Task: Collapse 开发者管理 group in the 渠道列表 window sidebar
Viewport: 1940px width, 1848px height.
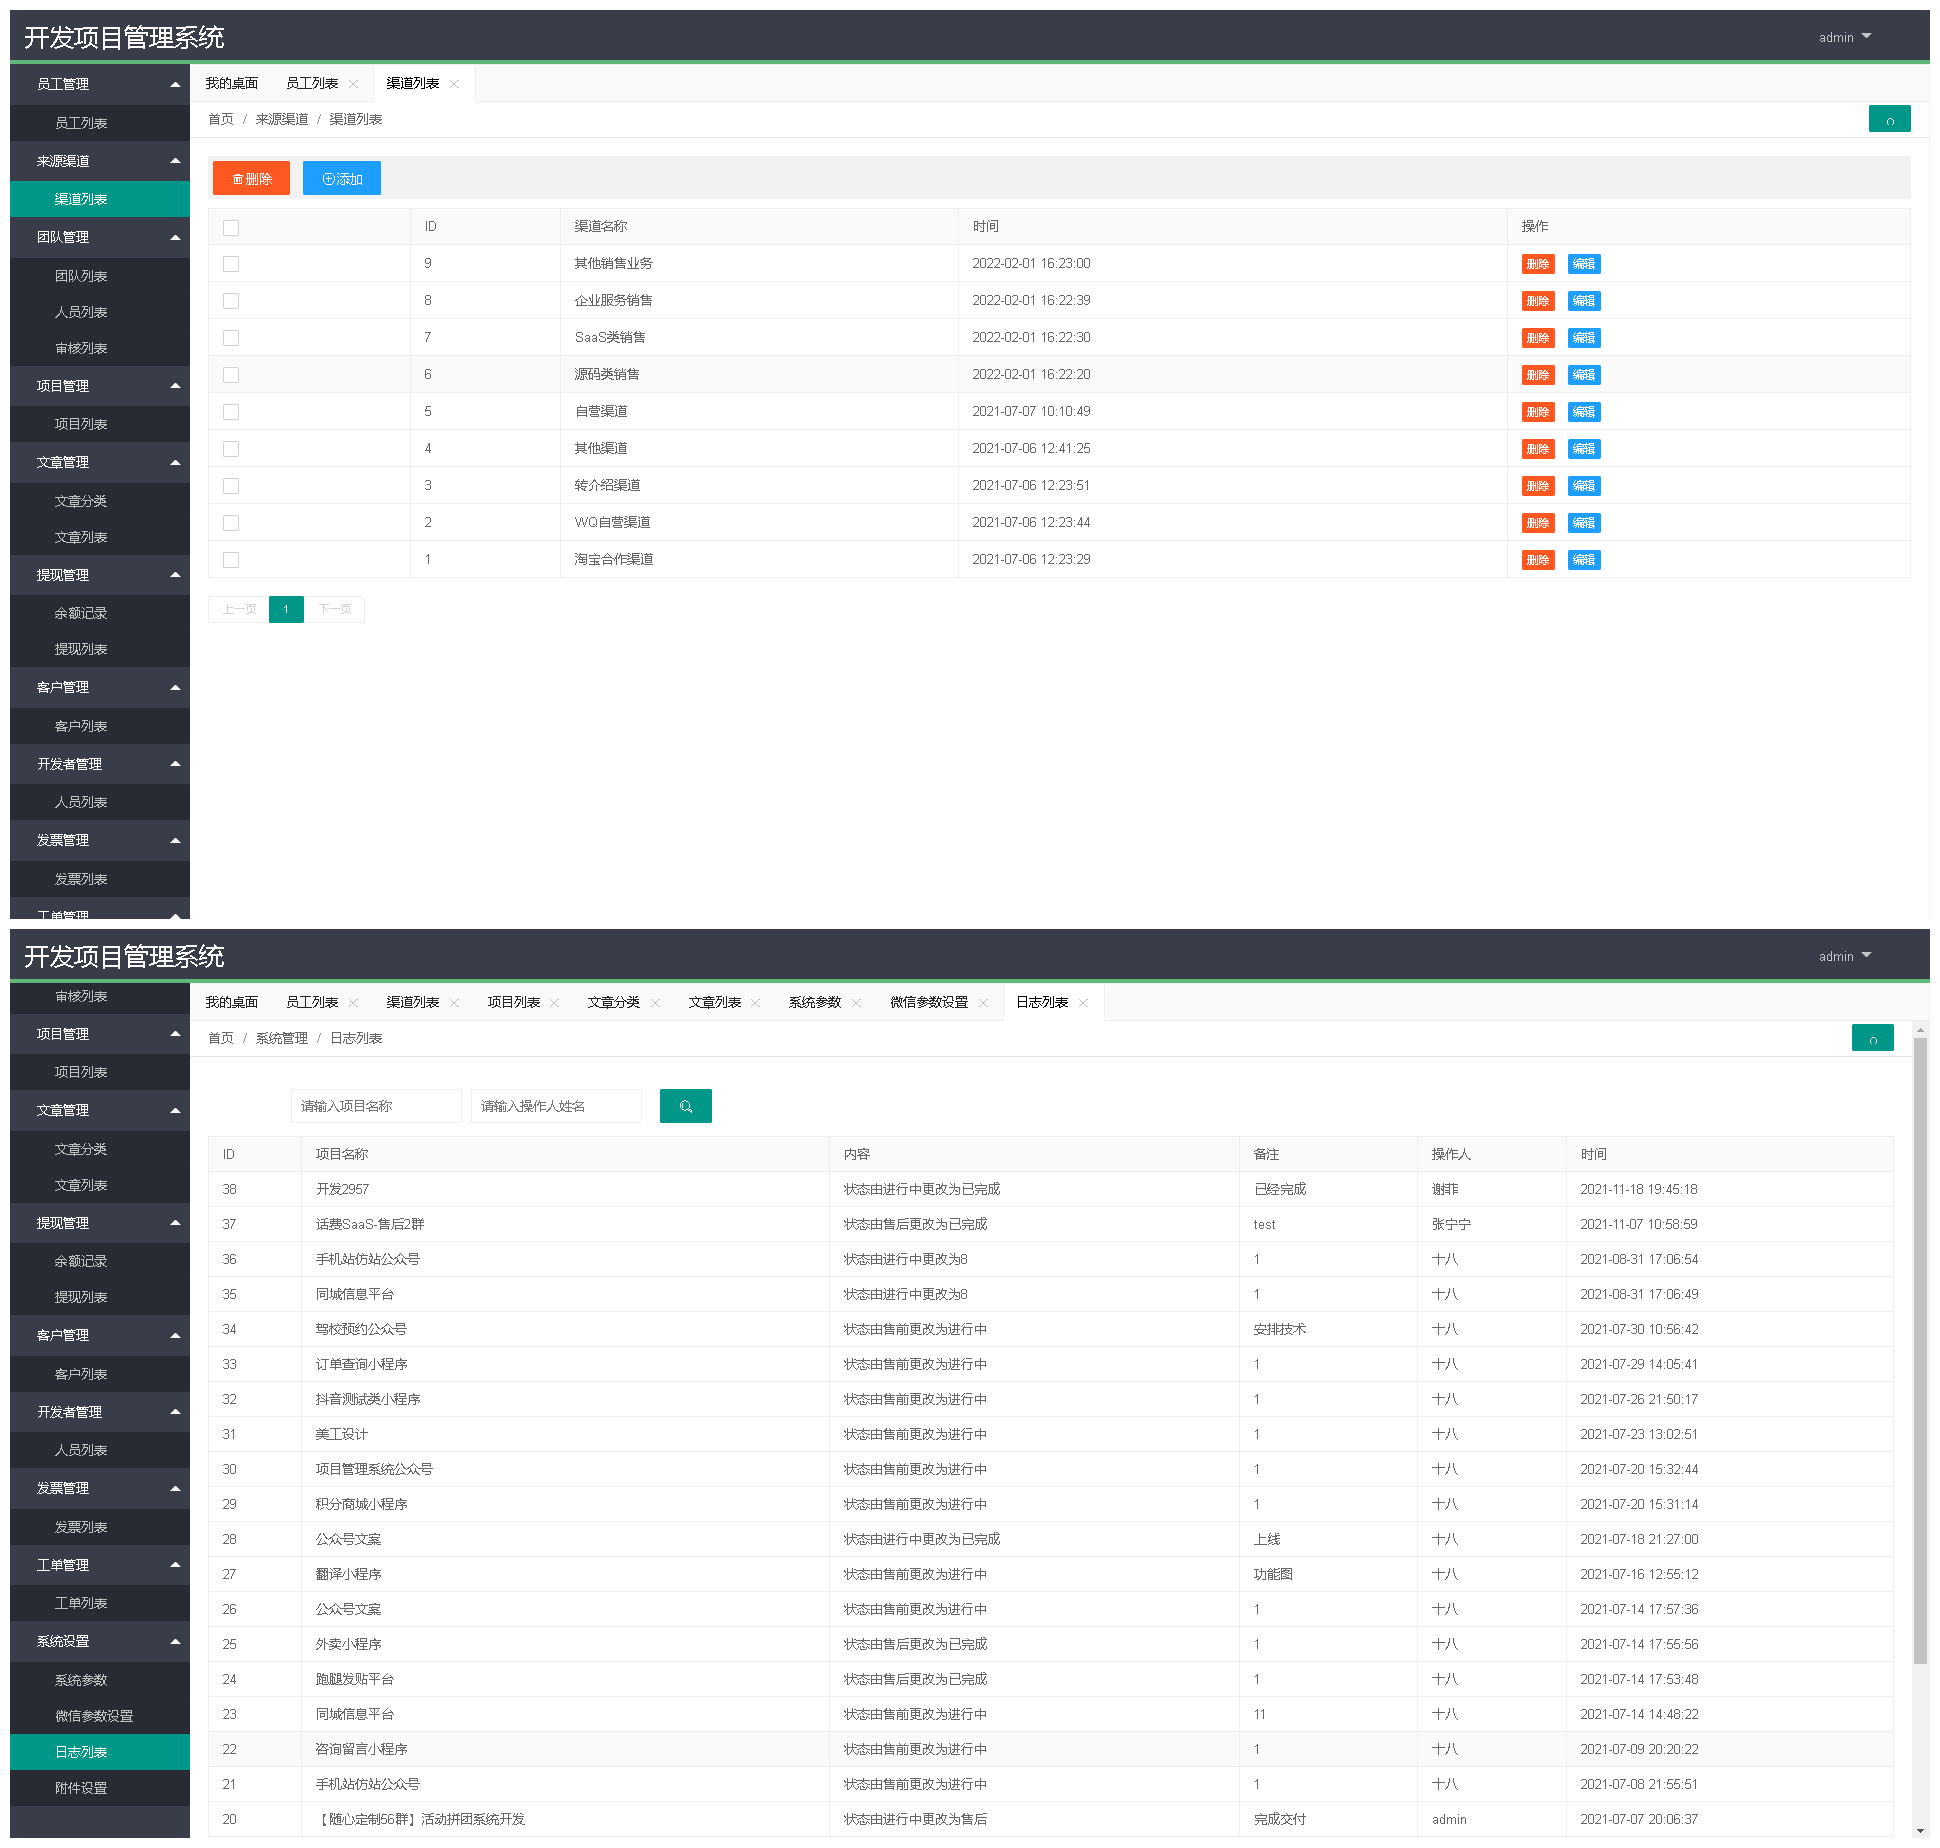Action: pyautogui.click(x=100, y=764)
